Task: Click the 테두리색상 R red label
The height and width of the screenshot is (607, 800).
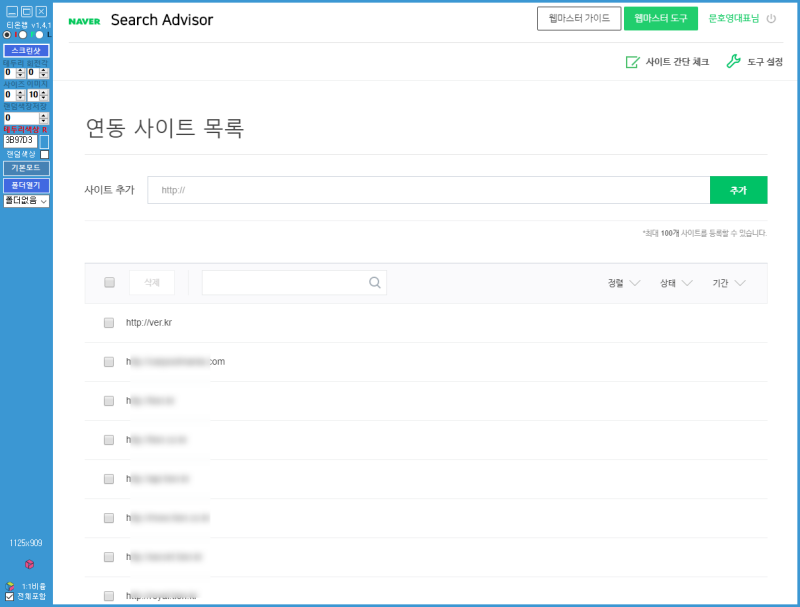Action: 26,130
